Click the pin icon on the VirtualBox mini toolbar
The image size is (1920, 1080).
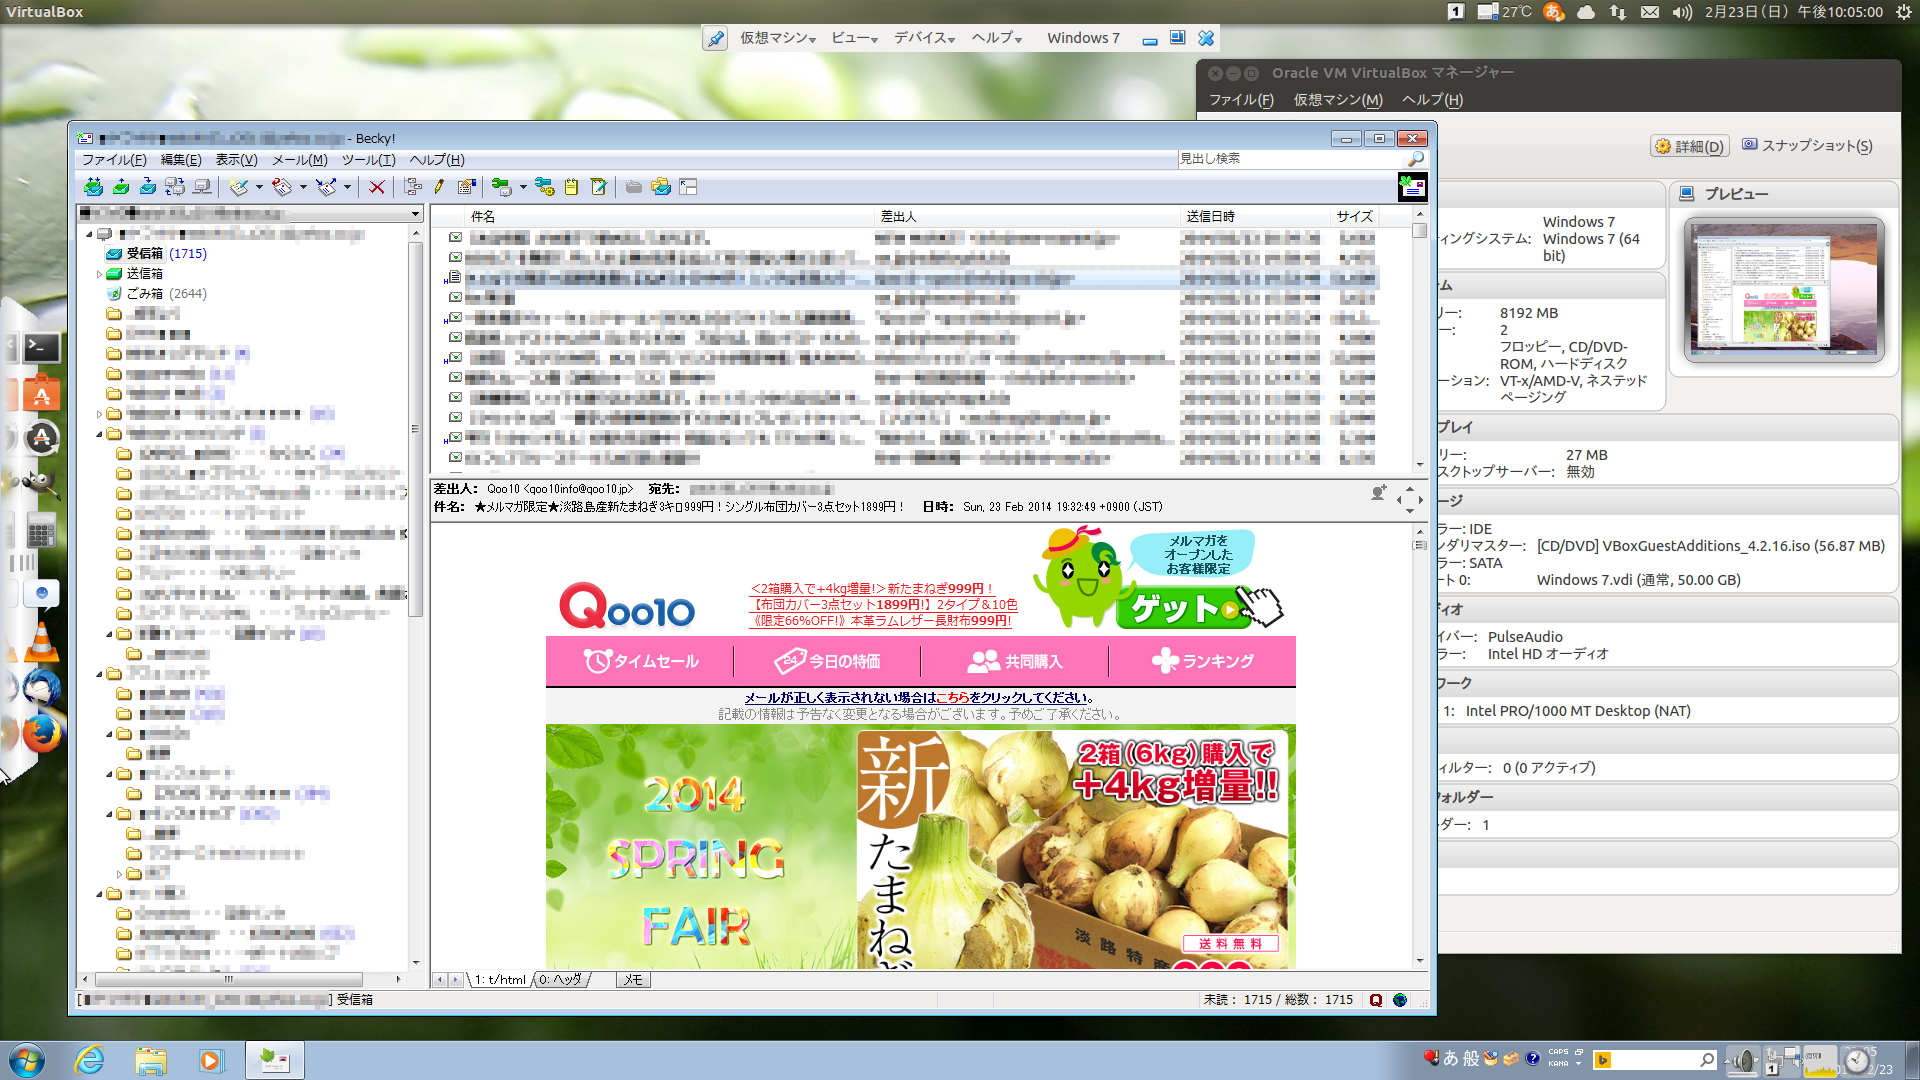tap(715, 39)
